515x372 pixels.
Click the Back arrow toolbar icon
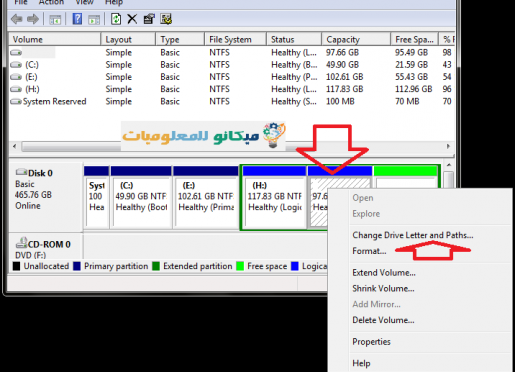17,19
